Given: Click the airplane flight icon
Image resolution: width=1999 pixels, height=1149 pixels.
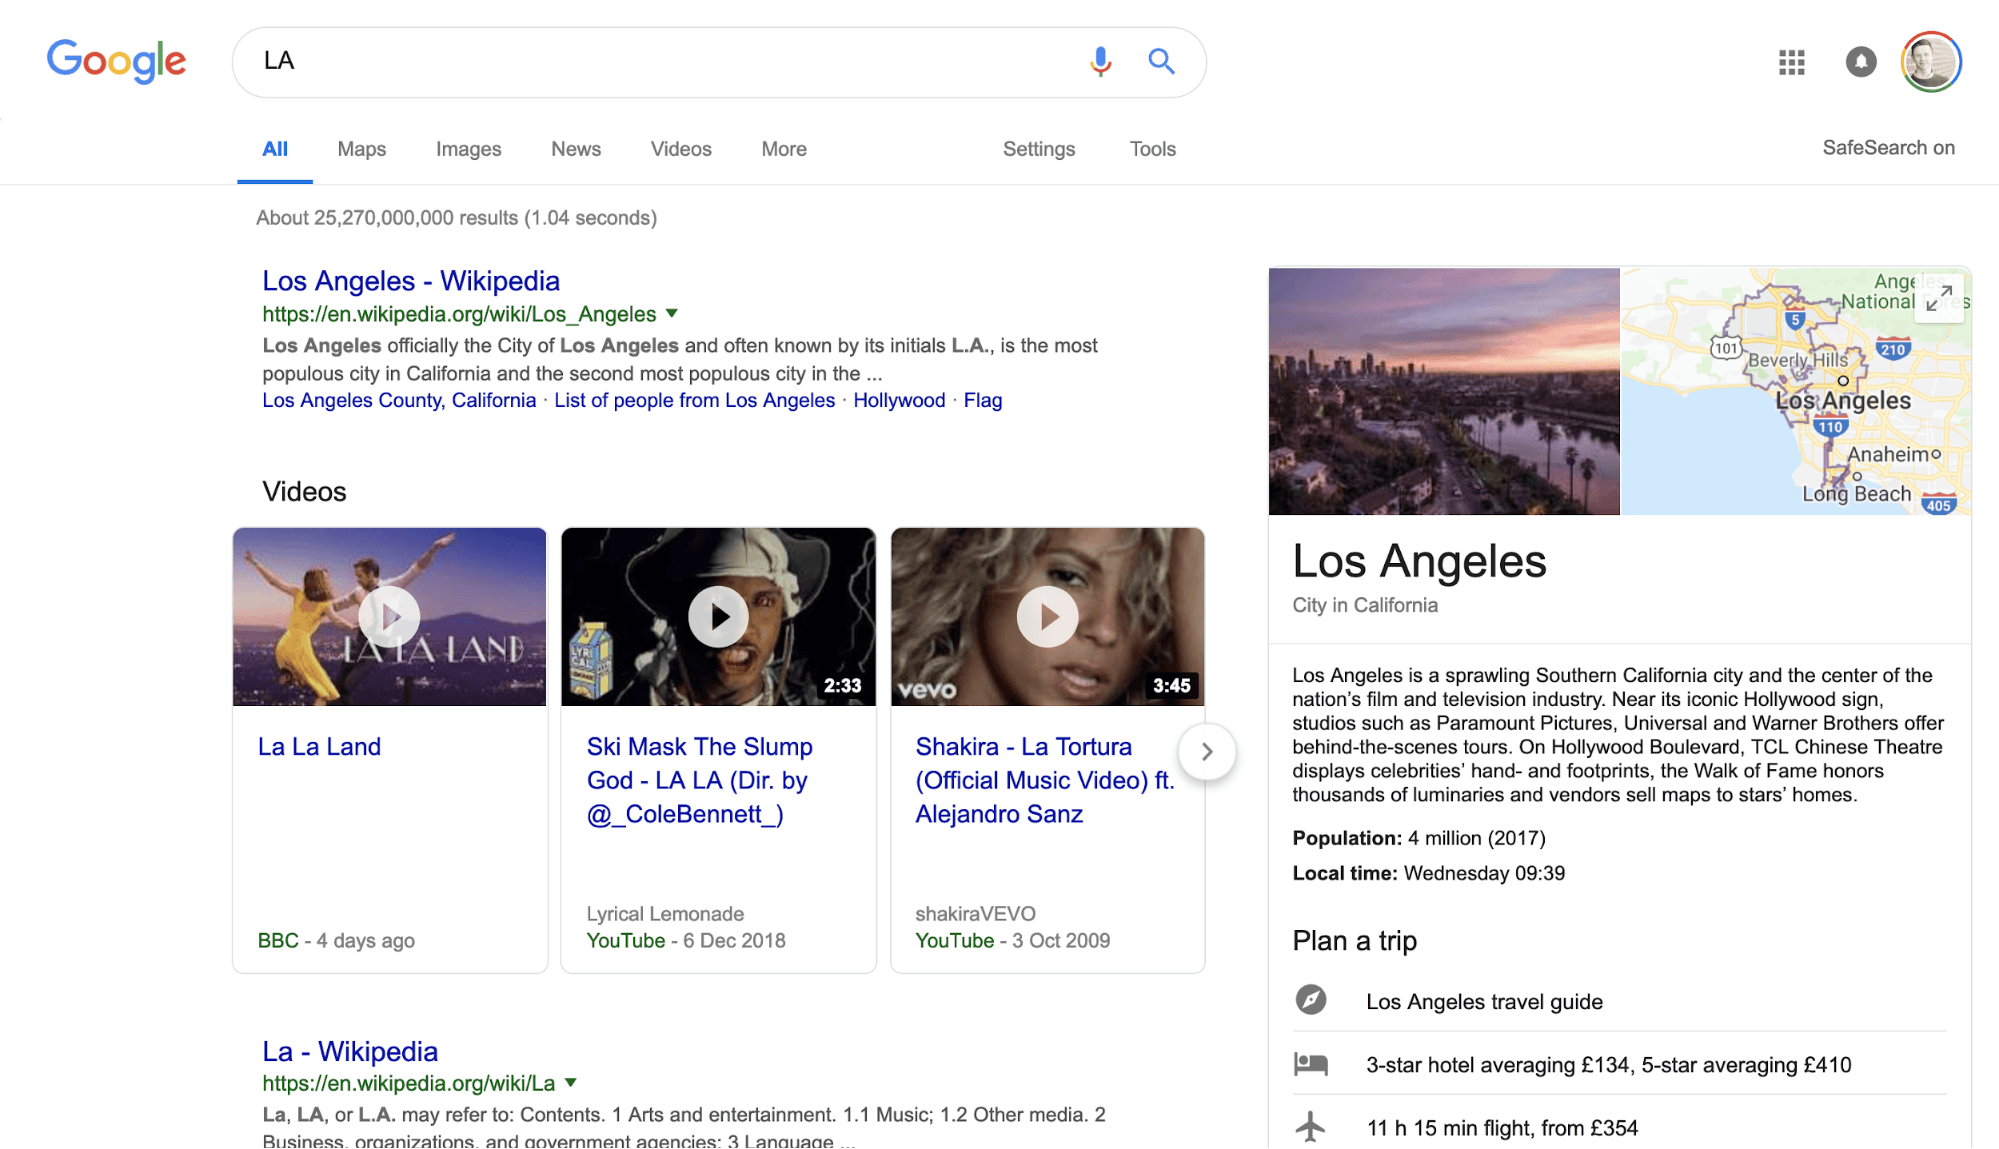Looking at the screenshot, I should (x=1310, y=1127).
